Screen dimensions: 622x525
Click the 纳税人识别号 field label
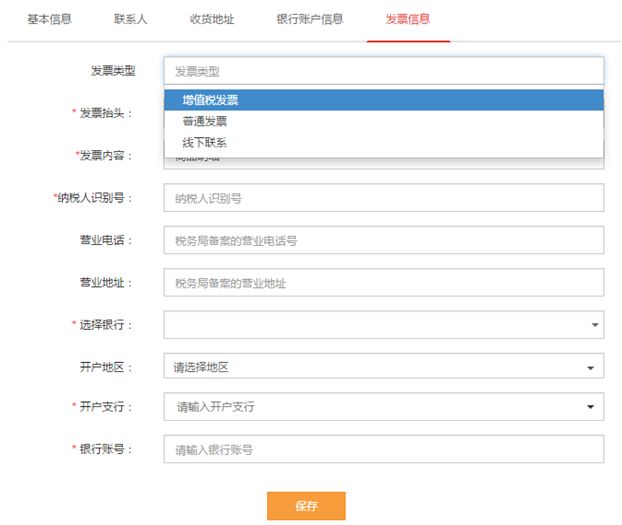click(x=93, y=198)
